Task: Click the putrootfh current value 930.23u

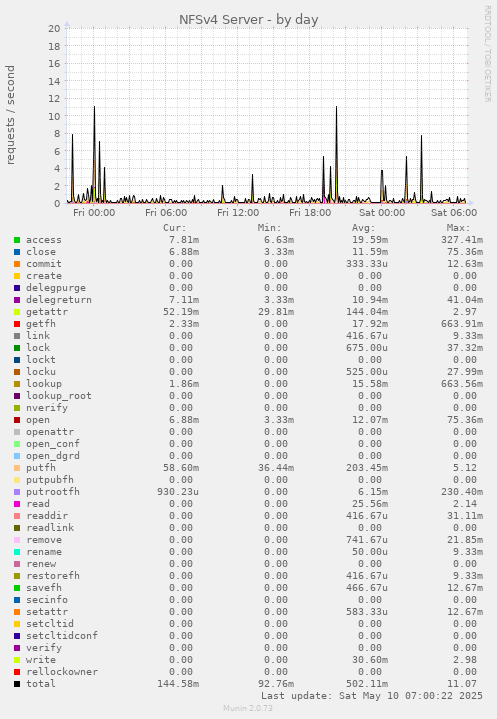Action: pos(178,492)
